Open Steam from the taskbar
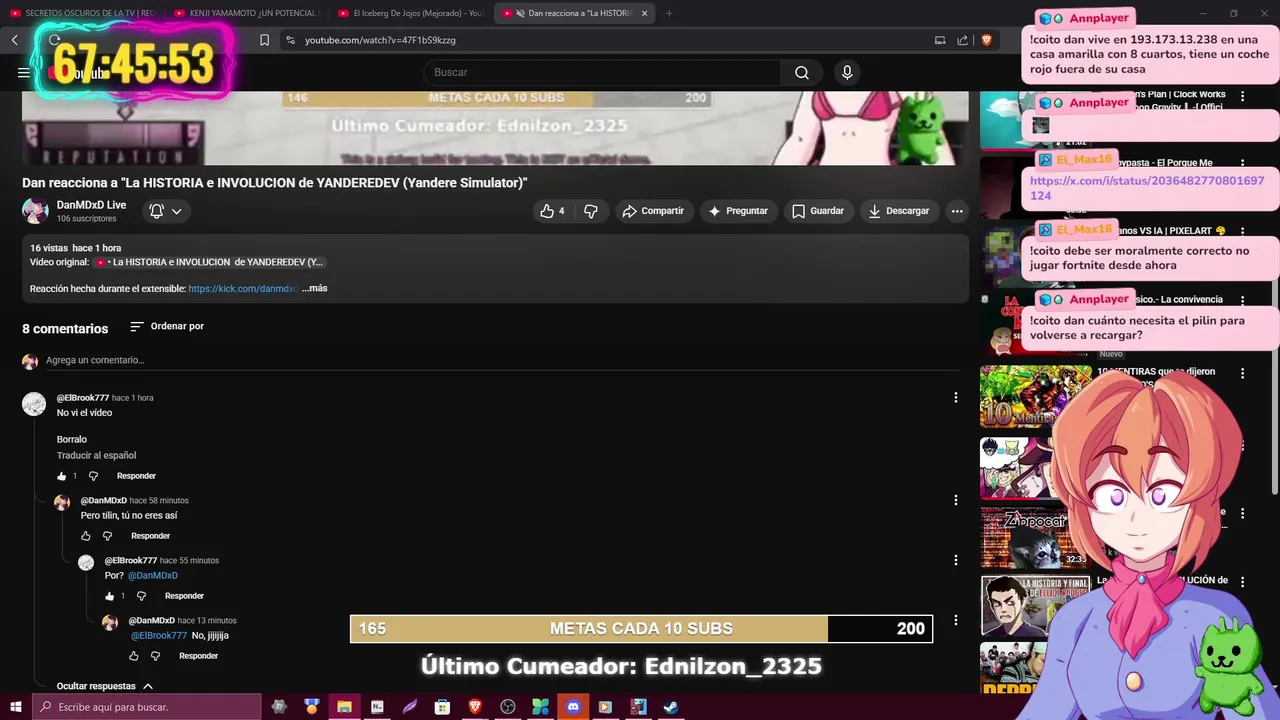The height and width of the screenshot is (720, 1280). click(x=671, y=707)
